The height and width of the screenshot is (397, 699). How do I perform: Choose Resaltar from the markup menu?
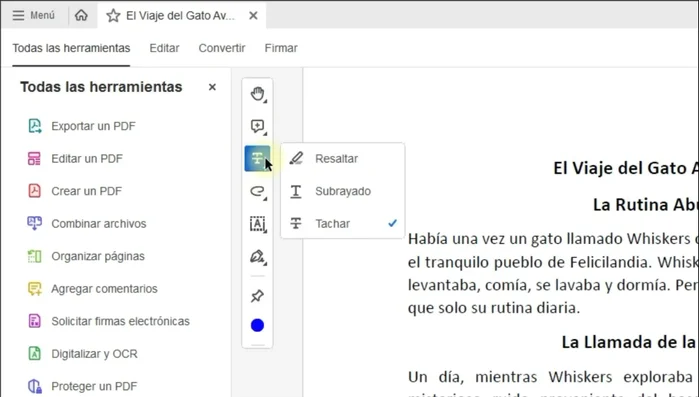pos(343,159)
